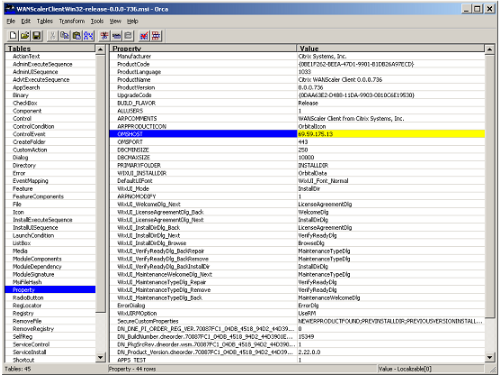This screenshot has height=381, width=500.
Task: Click the Paste clipboard toolbar icon
Action: pyautogui.click(x=77, y=36)
